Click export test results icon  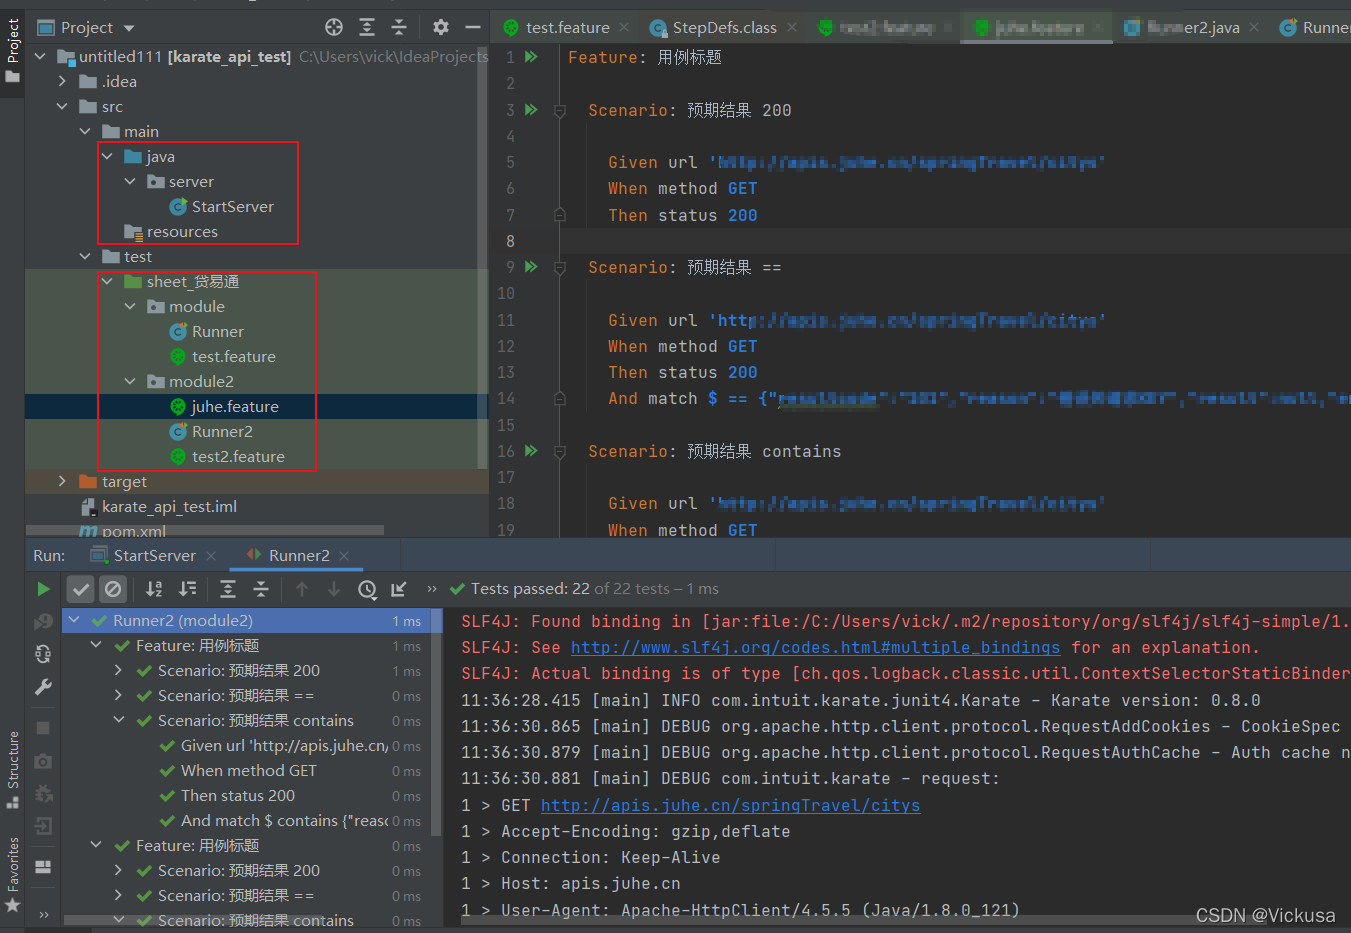click(x=399, y=589)
